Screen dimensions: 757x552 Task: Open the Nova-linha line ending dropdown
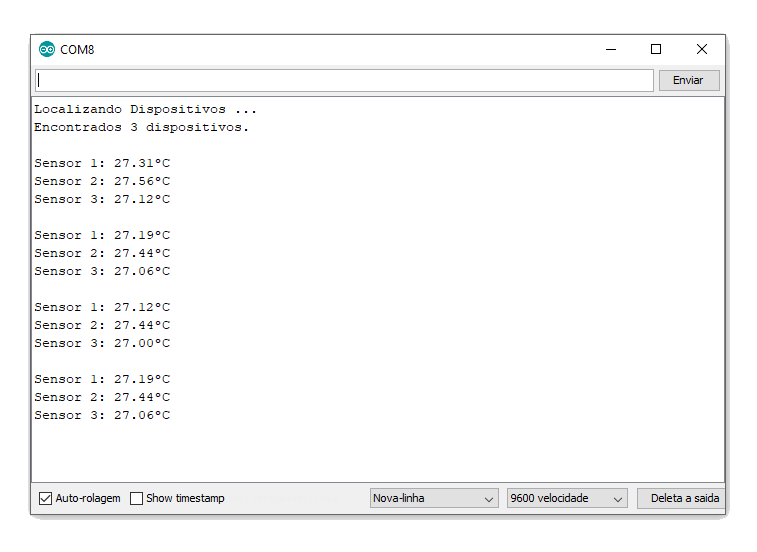(434, 498)
